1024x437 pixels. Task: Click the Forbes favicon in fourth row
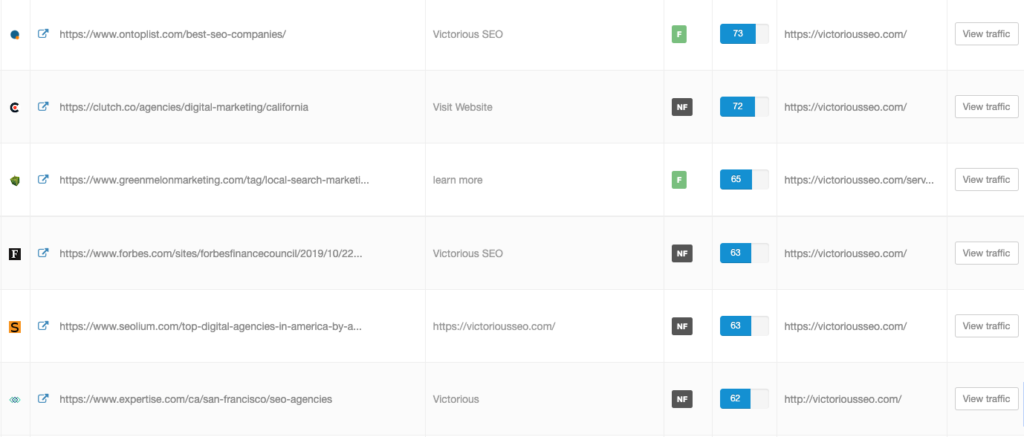coord(14,254)
